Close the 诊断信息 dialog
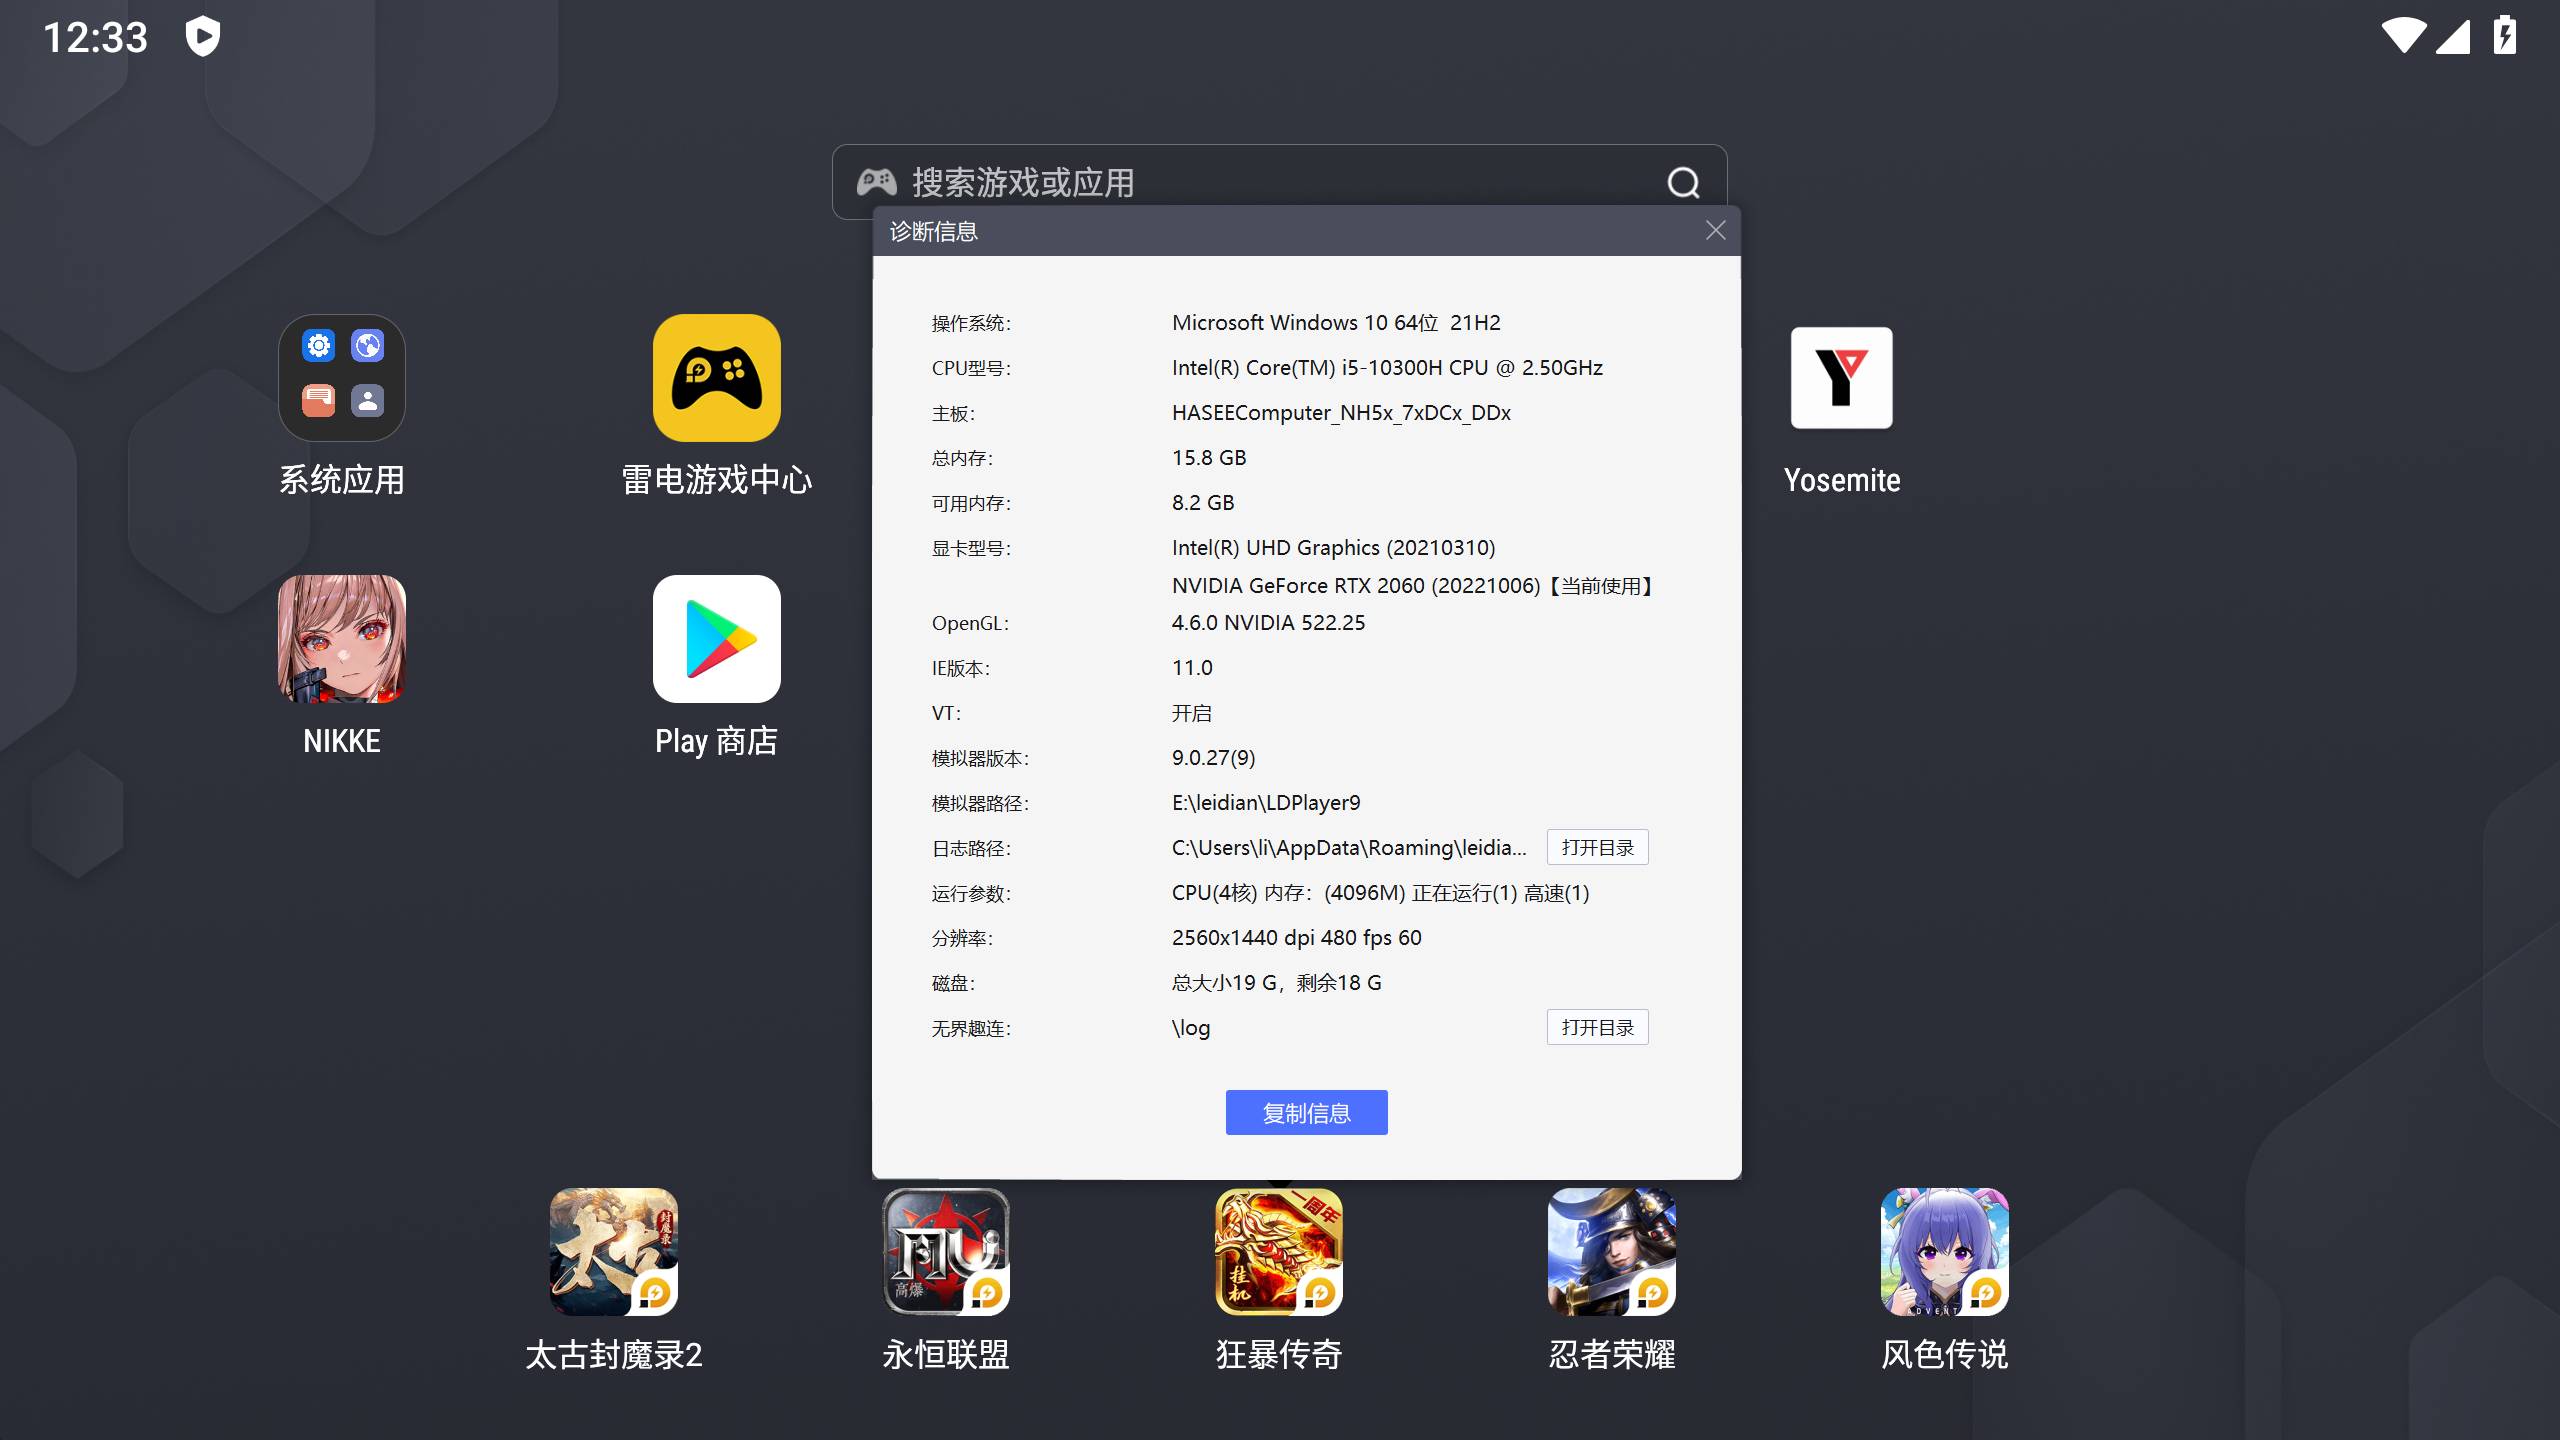This screenshot has width=2560, height=1440. pyautogui.click(x=1715, y=231)
